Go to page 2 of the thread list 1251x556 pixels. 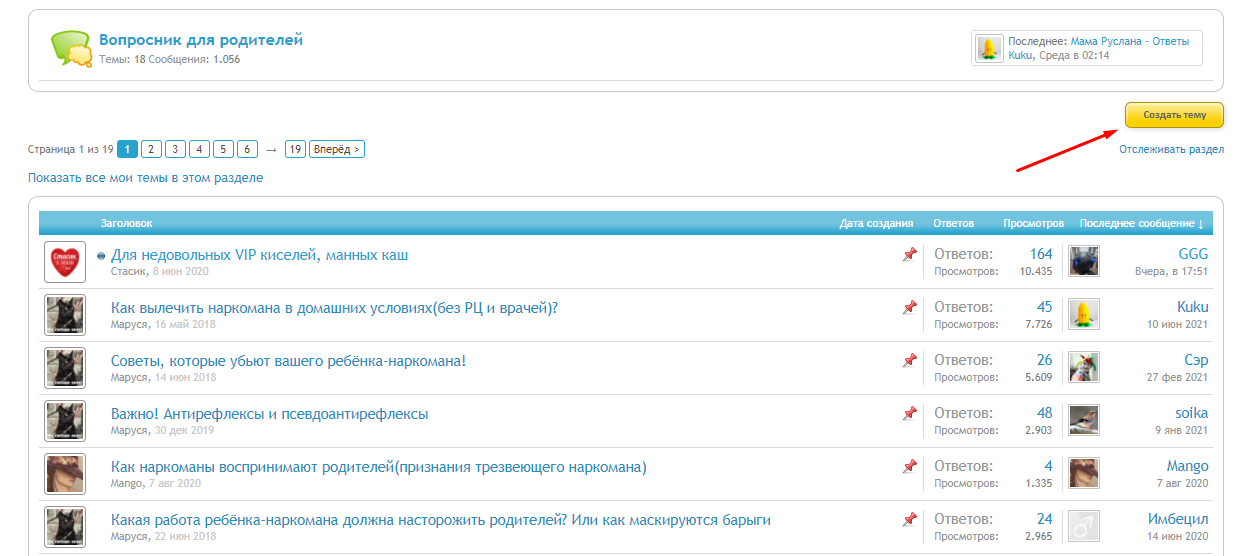[x=151, y=149]
